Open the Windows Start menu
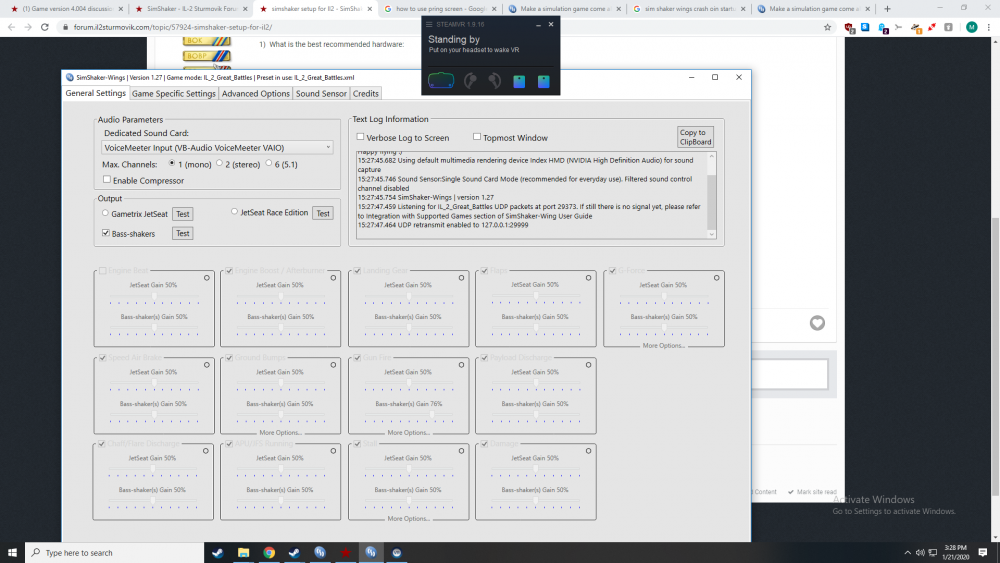Screen dimensions: 1000x563 point(12,553)
